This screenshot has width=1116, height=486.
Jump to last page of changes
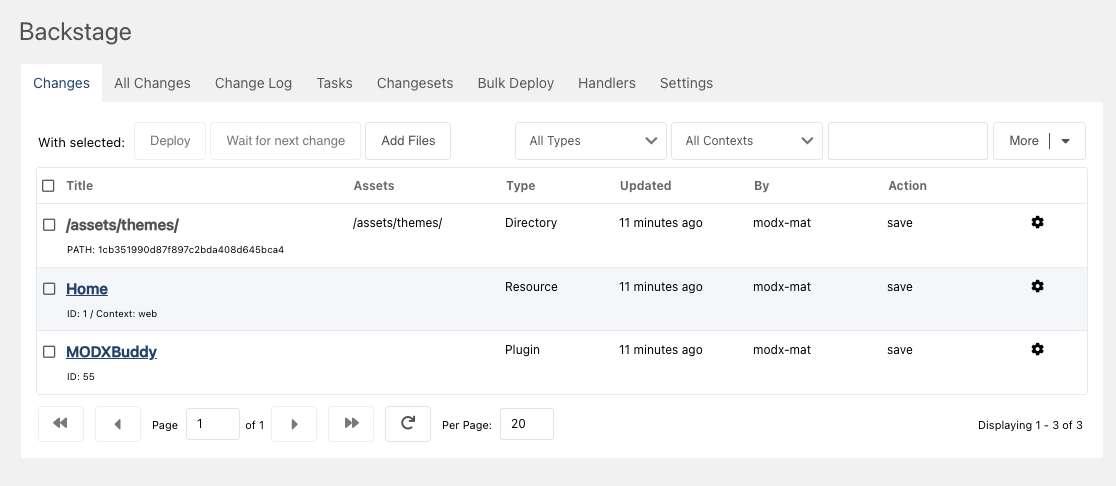pos(351,423)
